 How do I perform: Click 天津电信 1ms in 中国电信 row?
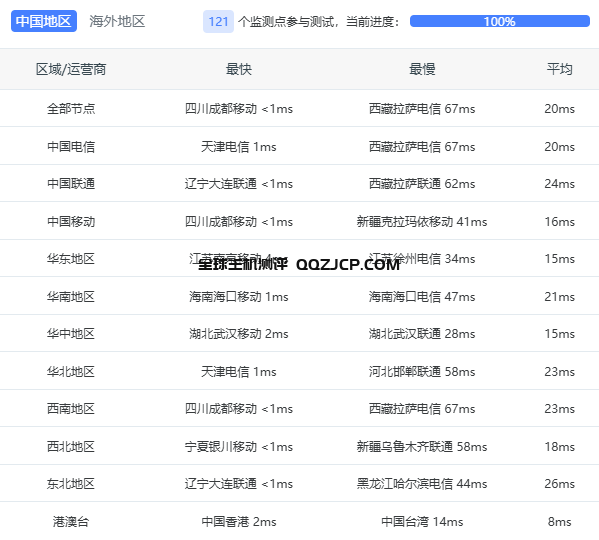pyautogui.click(x=239, y=147)
